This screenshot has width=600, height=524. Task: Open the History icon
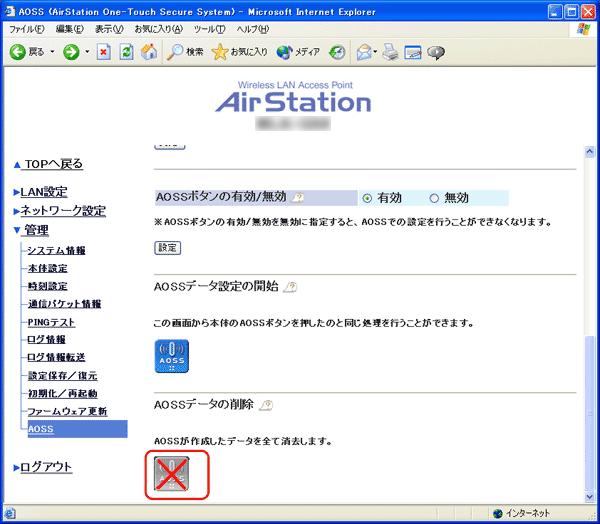point(337,52)
